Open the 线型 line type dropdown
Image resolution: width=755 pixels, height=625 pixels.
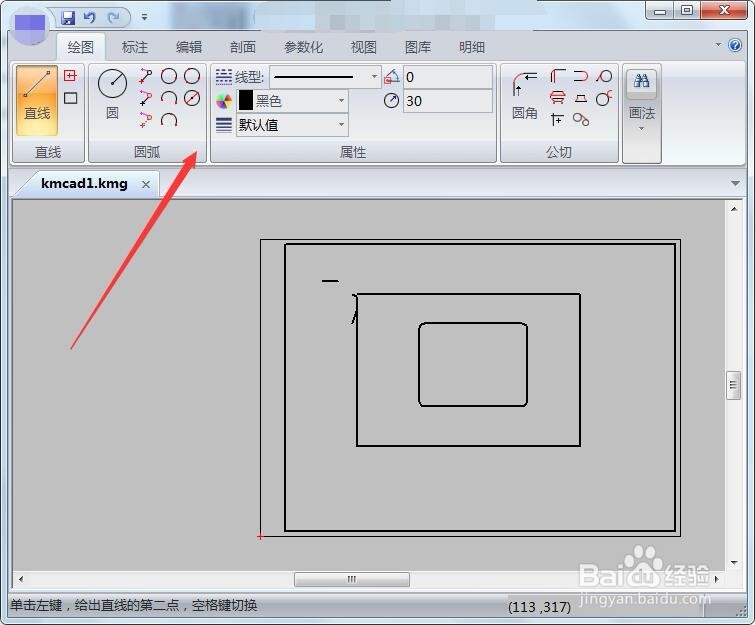pos(374,77)
